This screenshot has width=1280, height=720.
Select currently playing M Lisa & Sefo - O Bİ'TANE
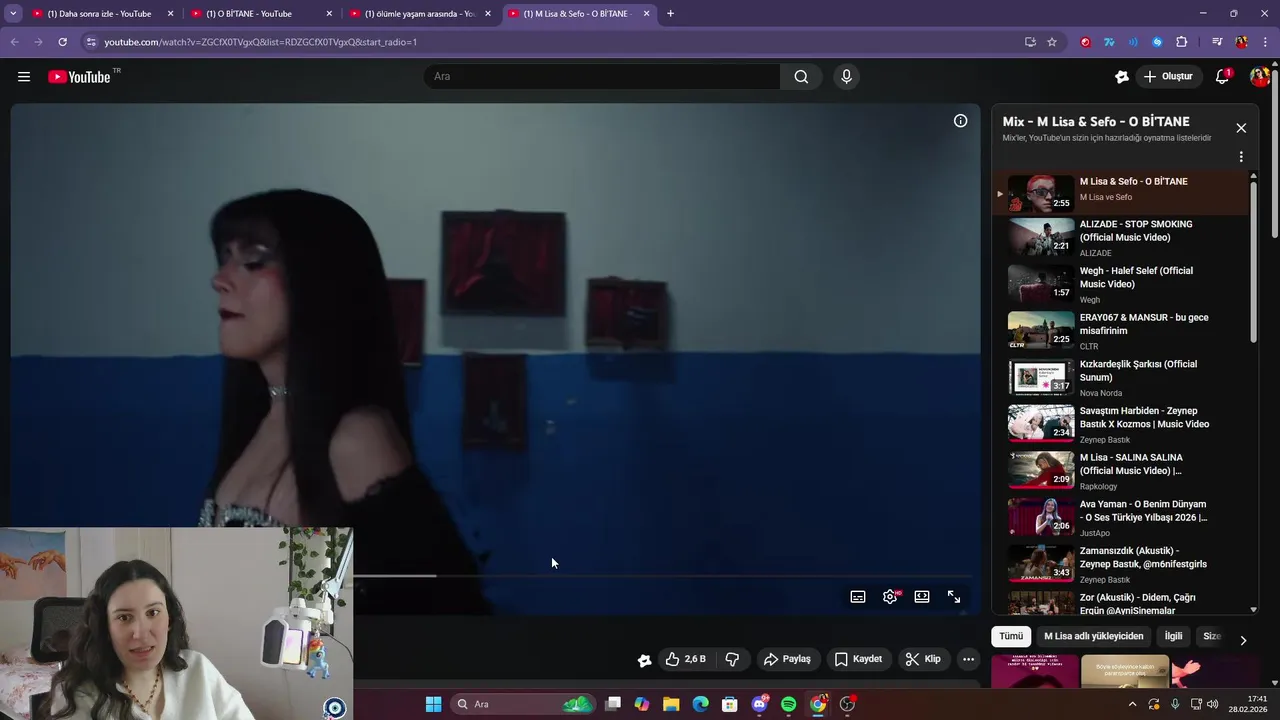click(x=1120, y=192)
